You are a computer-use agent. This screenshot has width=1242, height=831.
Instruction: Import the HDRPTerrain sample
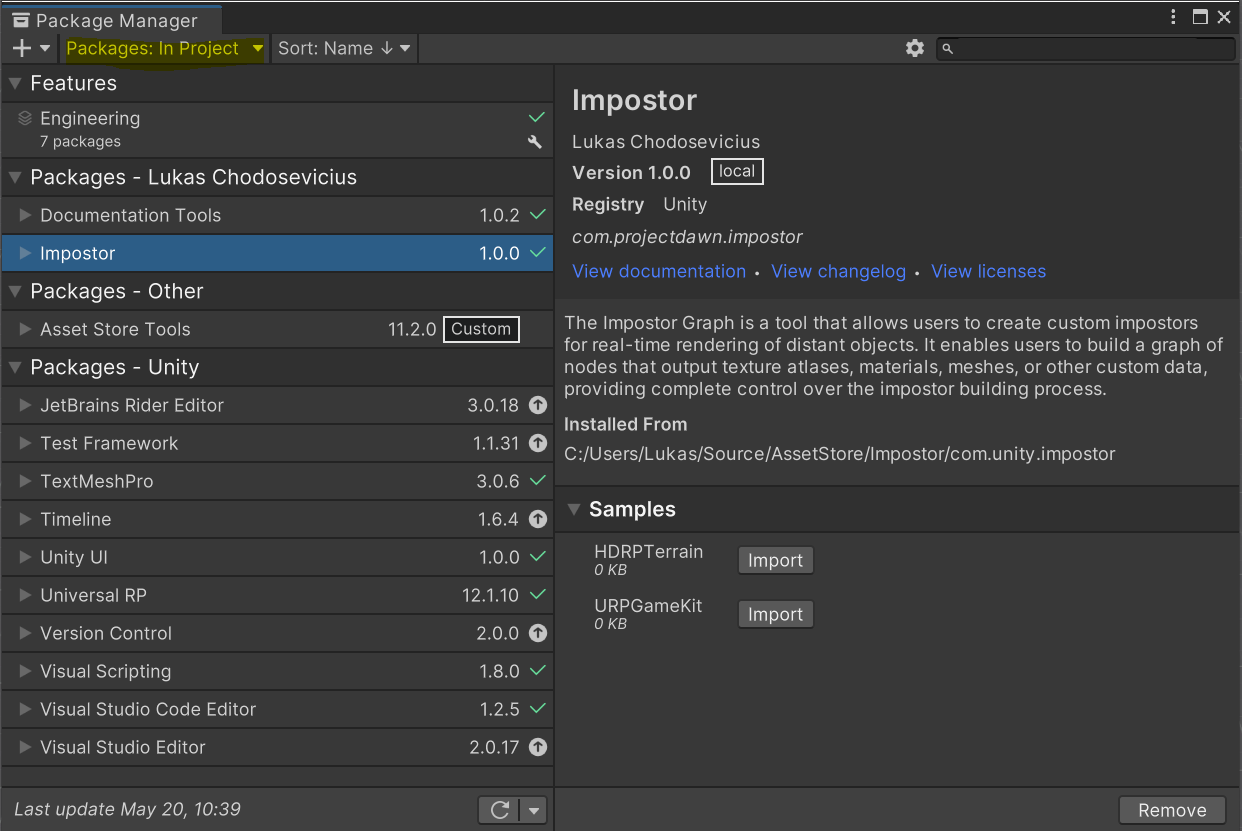point(775,560)
